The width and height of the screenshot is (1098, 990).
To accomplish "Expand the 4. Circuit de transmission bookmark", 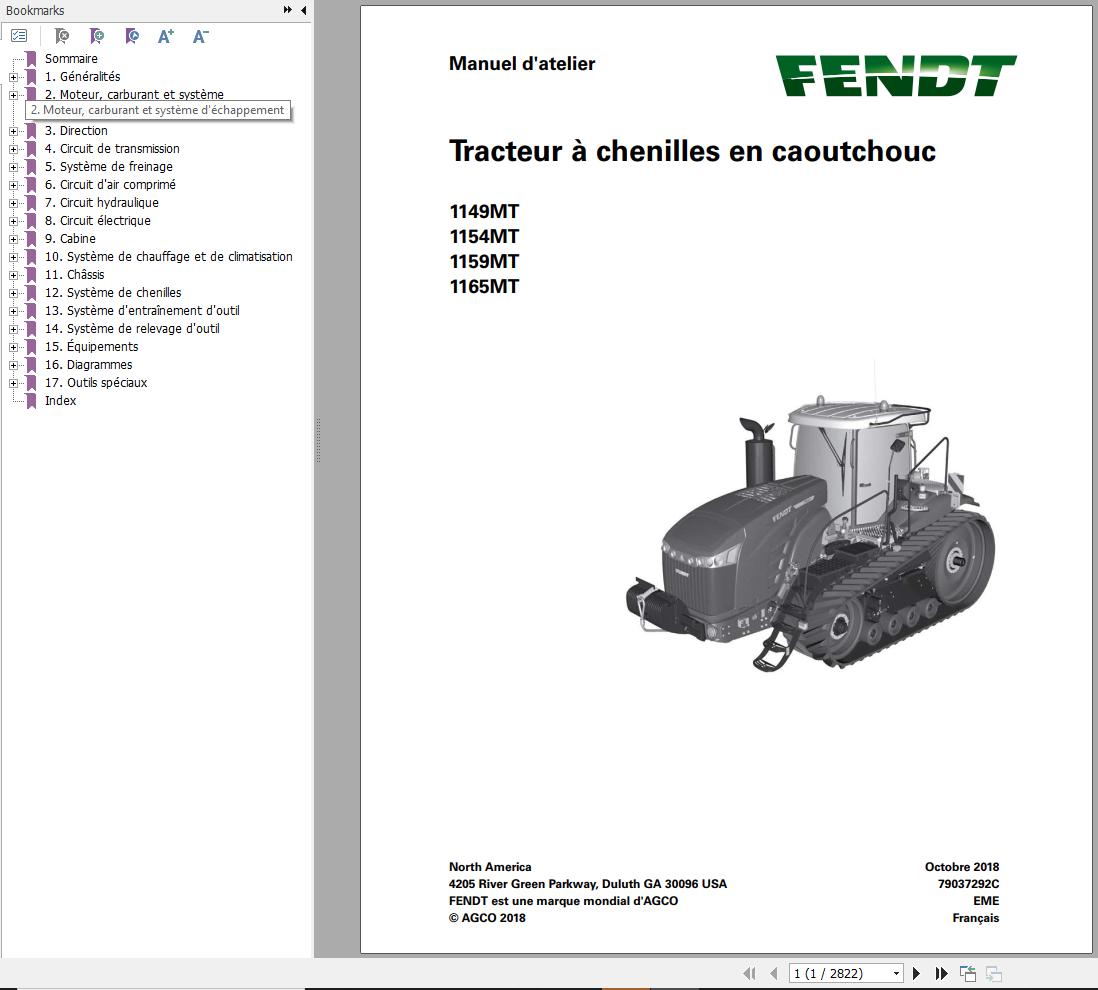I will point(13,150).
